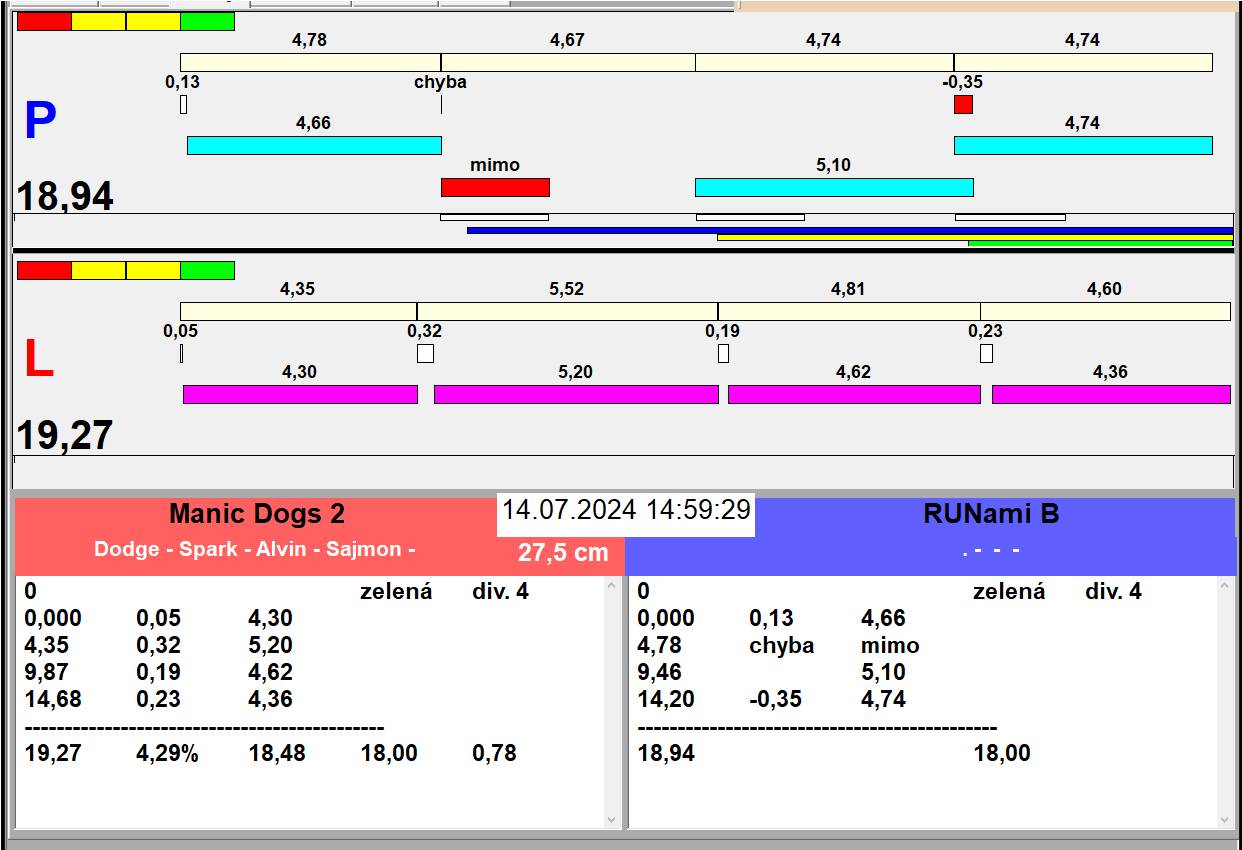Click the 0,32 changeover box in lane L

click(x=425, y=353)
